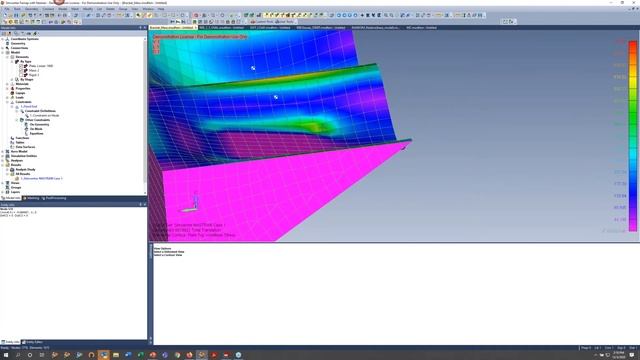Select Simcenter NASTRAN Case 1 result set
640x360 pixels.
[x=41, y=178]
